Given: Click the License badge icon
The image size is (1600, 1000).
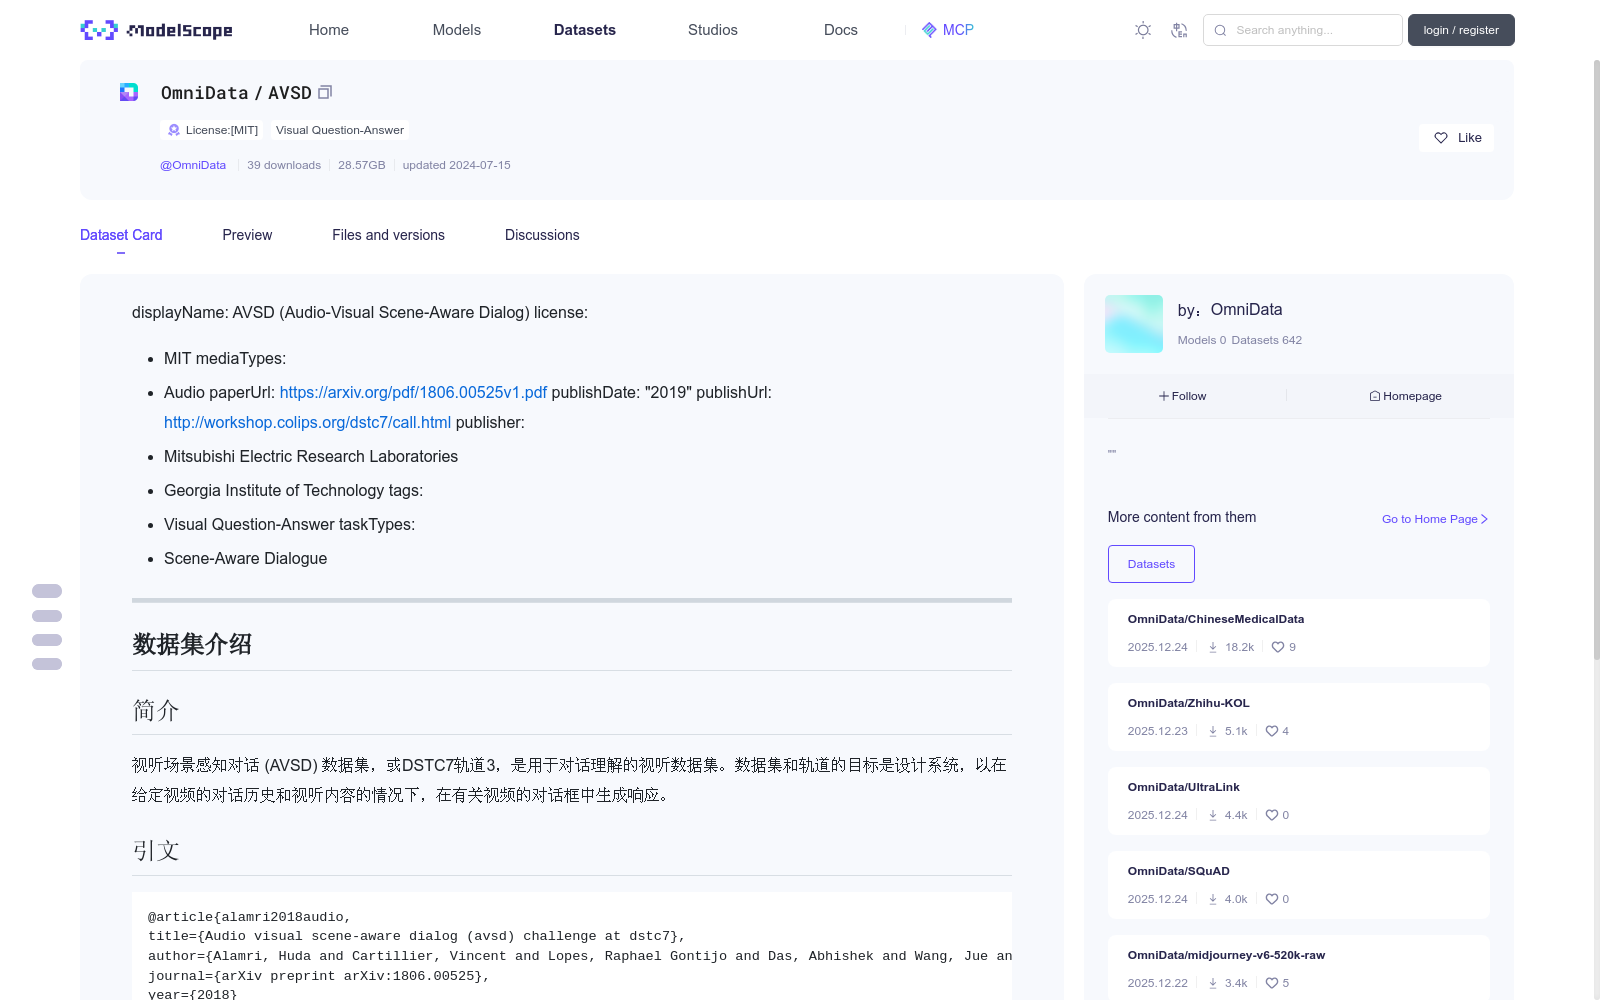Looking at the screenshot, I should pos(174,130).
